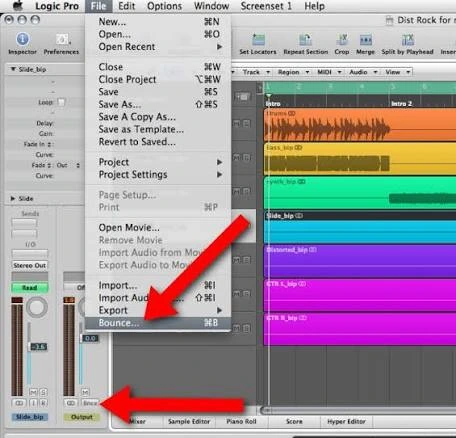Open the Track local menu dropdown
456x438 pixels.
coord(256,72)
